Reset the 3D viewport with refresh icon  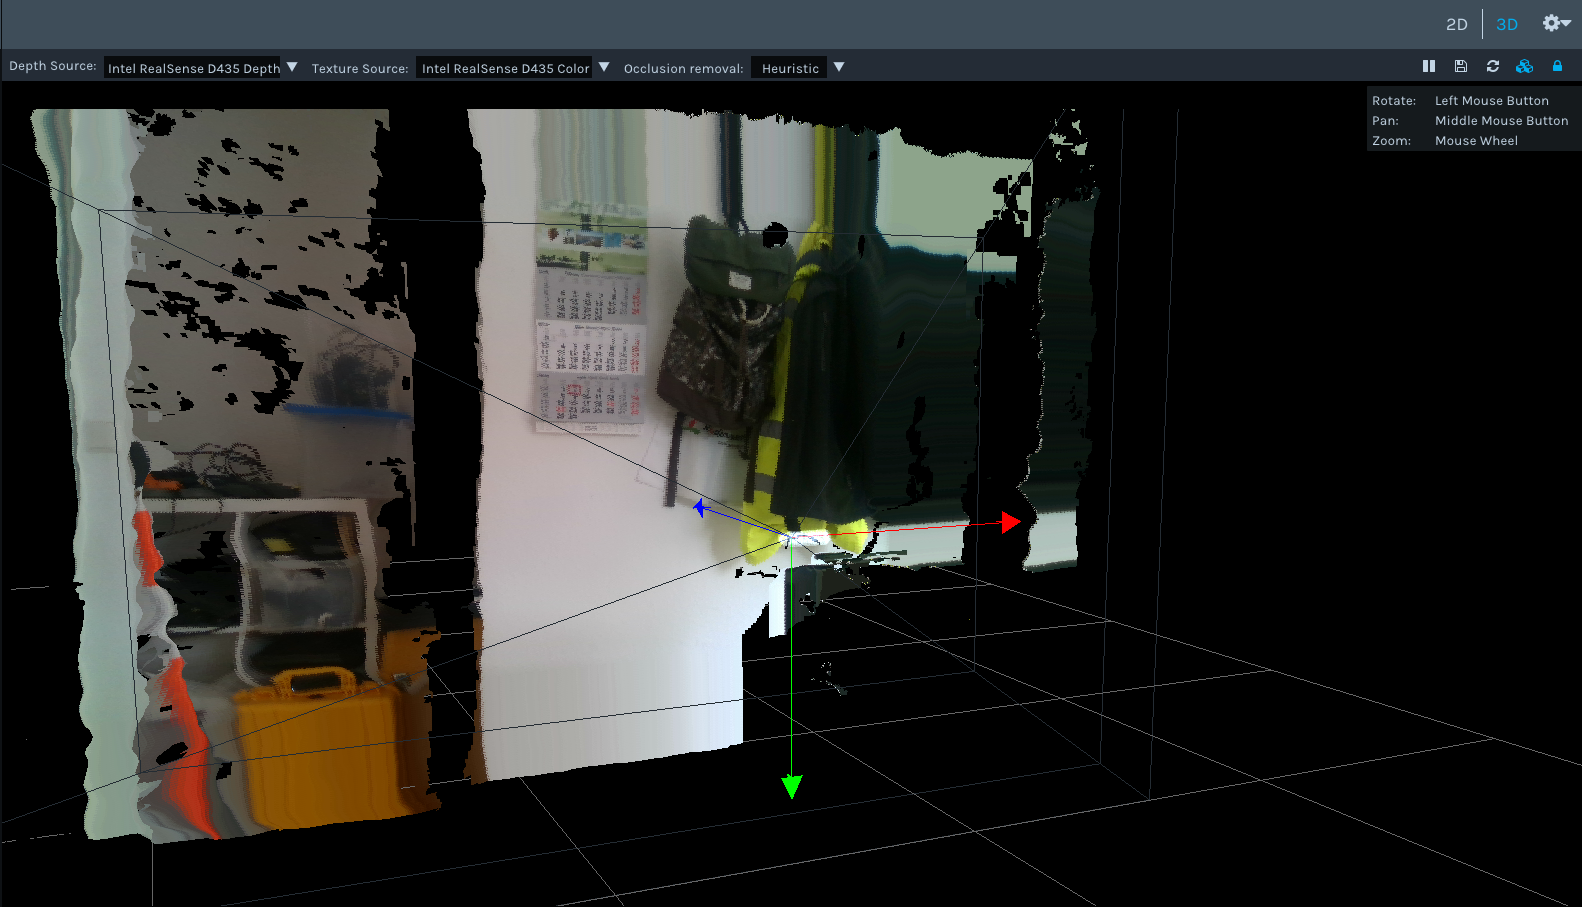pyautogui.click(x=1492, y=66)
